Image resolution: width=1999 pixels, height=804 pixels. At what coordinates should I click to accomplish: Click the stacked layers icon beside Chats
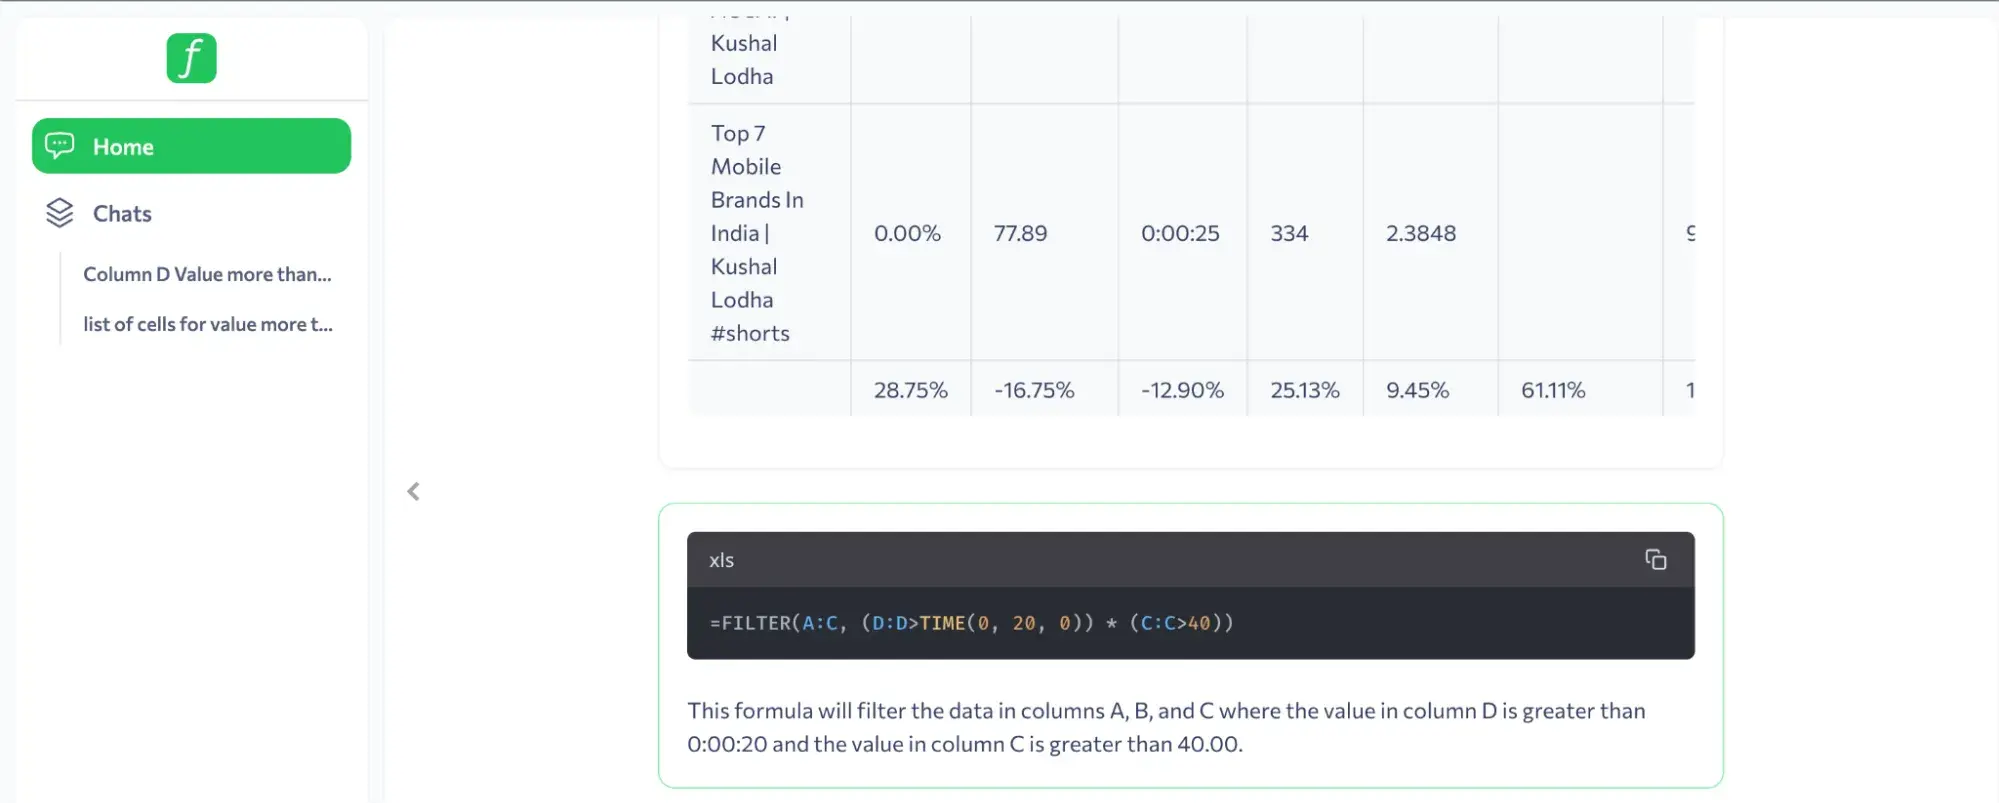click(x=59, y=213)
